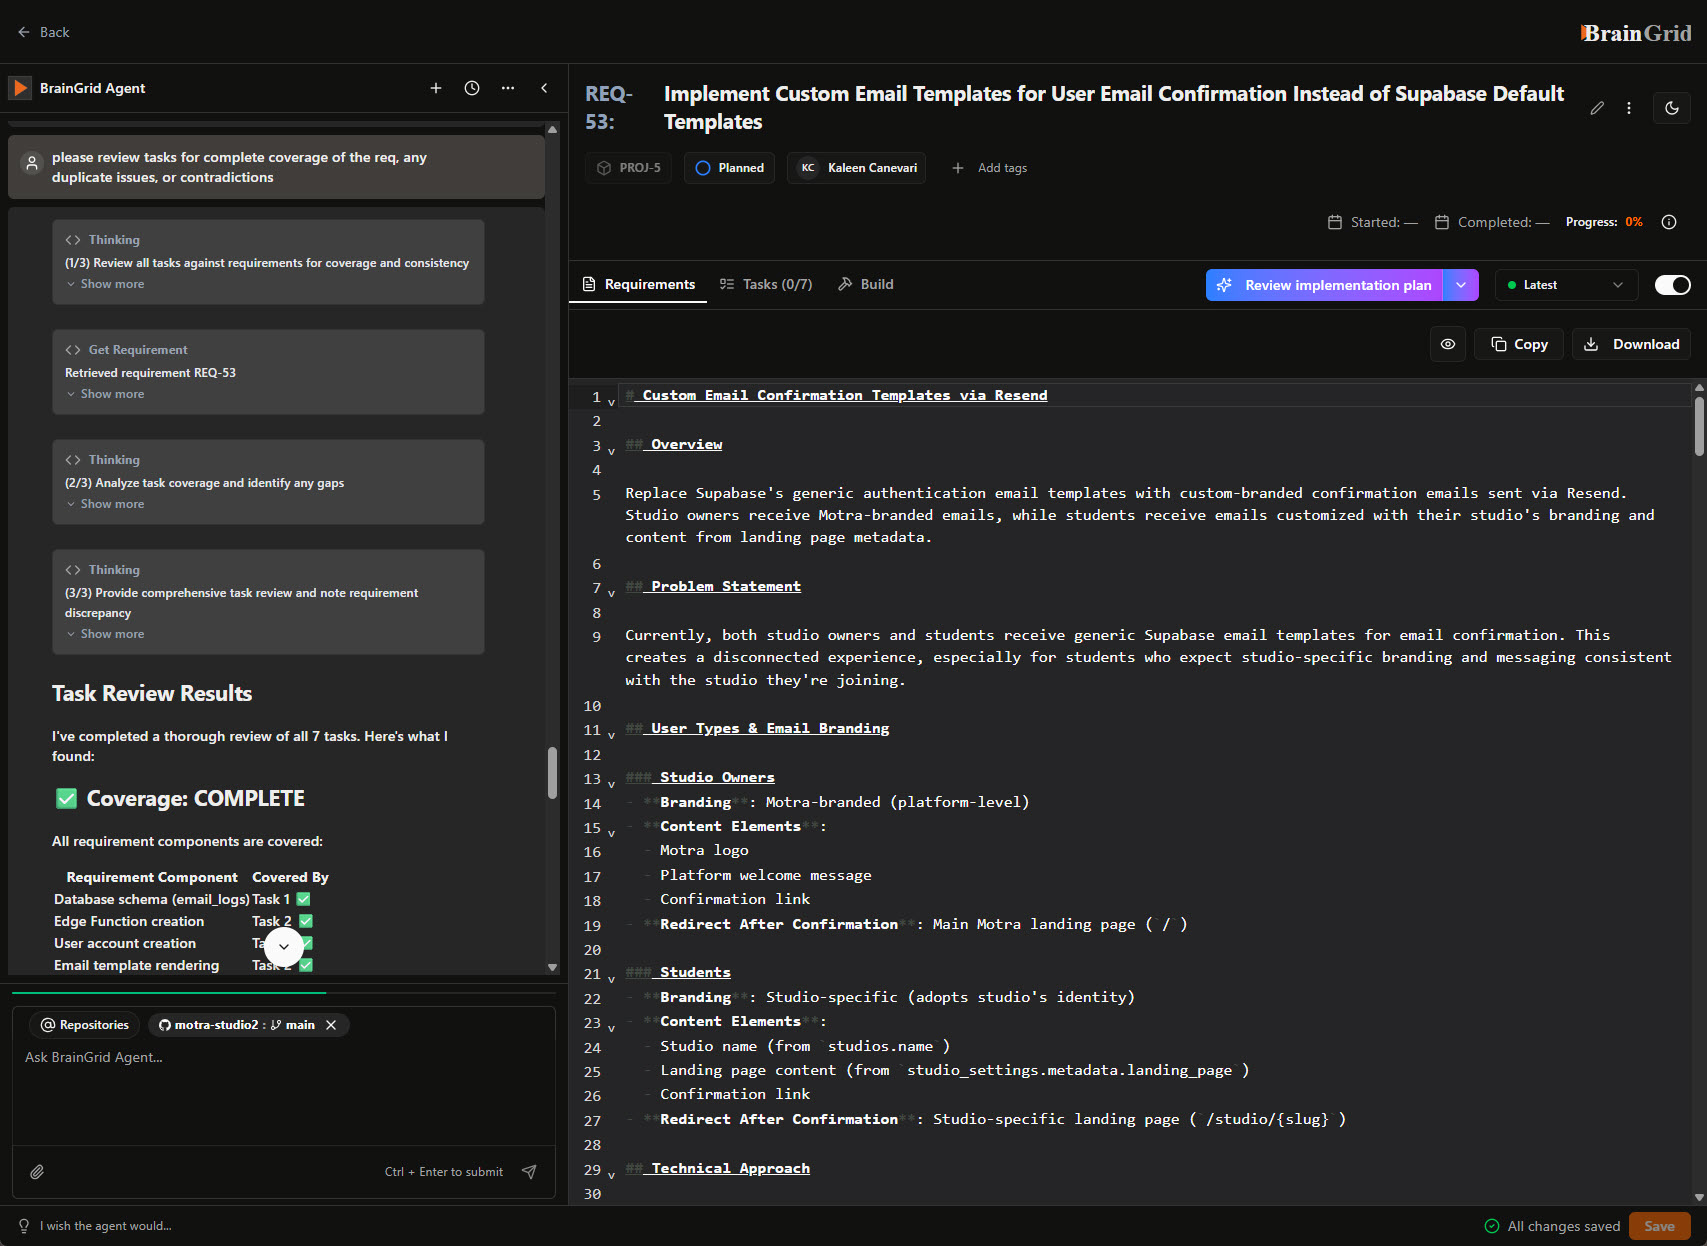Viewport: 1707px width, 1246px height.
Task: Click the progress info icon
Action: (1669, 222)
